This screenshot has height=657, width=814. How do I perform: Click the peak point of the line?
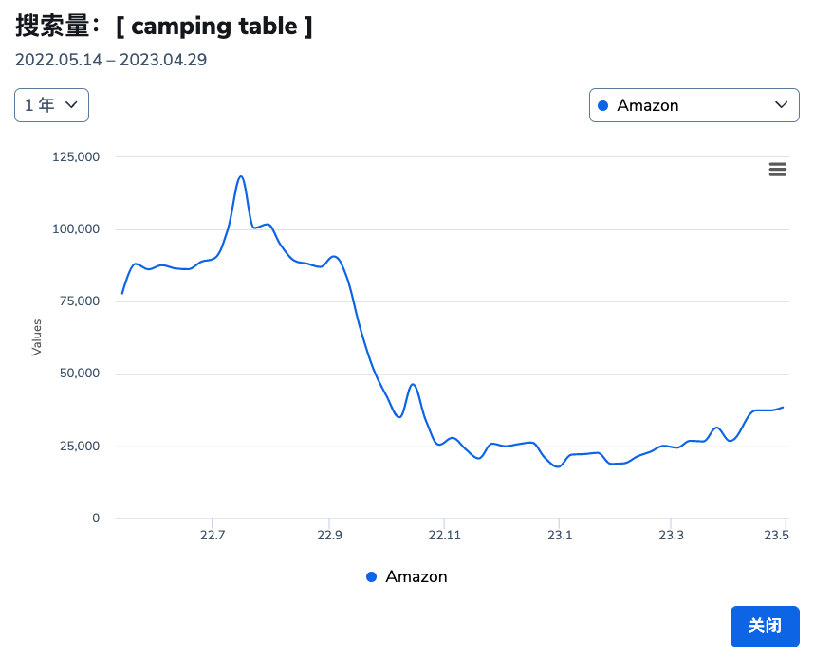(241, 176)
